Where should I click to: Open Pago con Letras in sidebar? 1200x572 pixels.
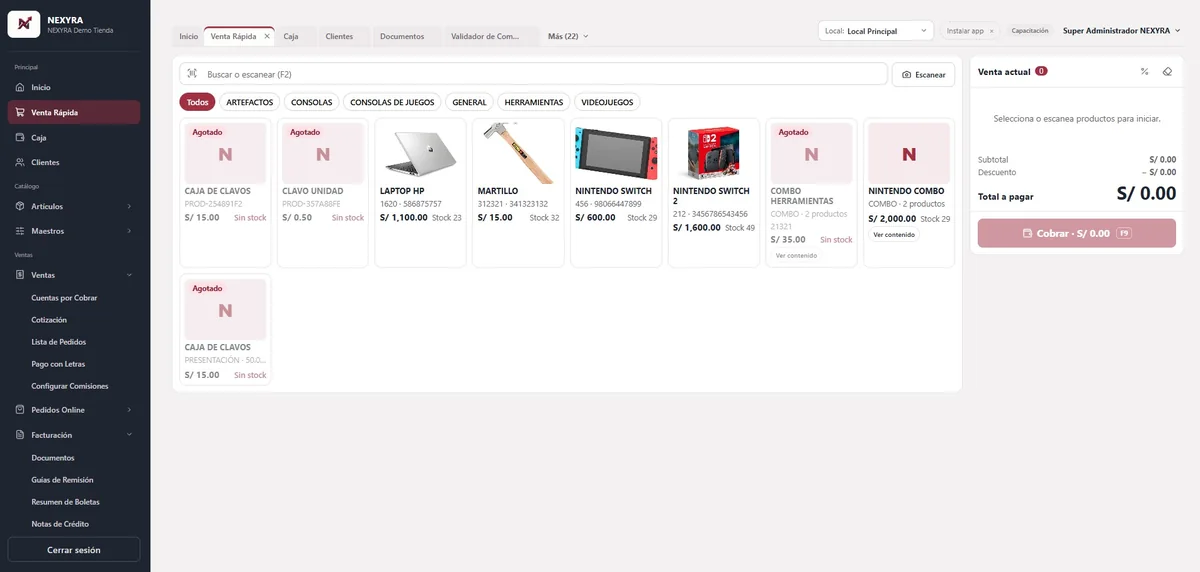(x=58, y=364)
